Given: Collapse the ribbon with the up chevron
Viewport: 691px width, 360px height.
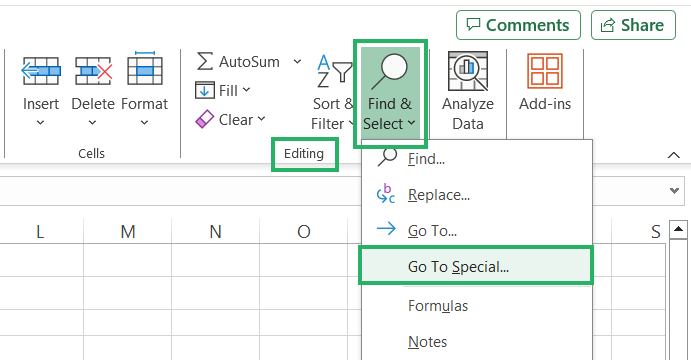Looking at the screenshot, I should pyautogui.click(x=674, y=155).
